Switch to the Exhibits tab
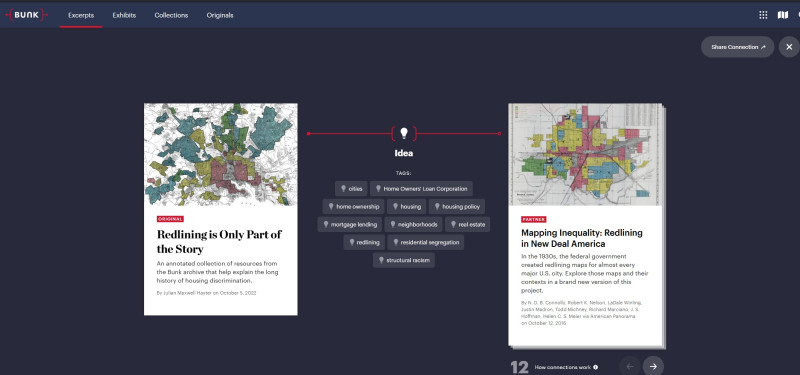Screen dimensions: 800x375 (124, 15)
